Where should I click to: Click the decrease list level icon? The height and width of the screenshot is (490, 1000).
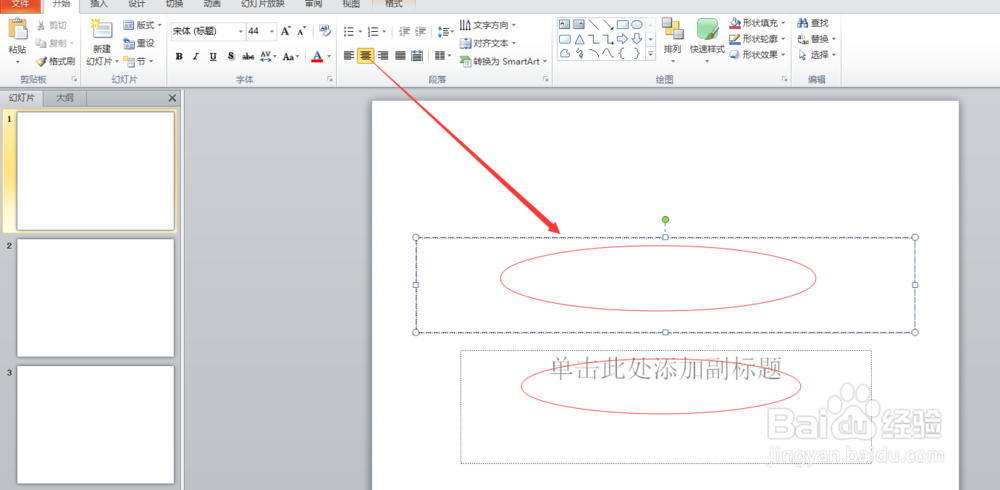point(404,31)
